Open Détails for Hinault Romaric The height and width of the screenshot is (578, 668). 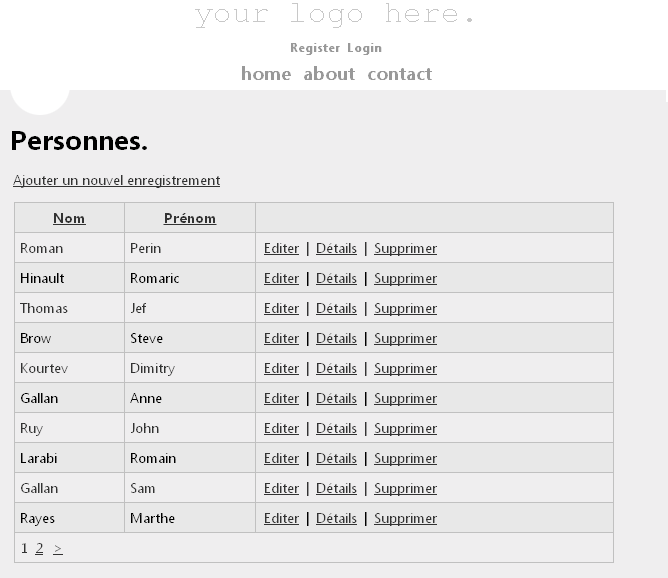click(x=336, y=278)
